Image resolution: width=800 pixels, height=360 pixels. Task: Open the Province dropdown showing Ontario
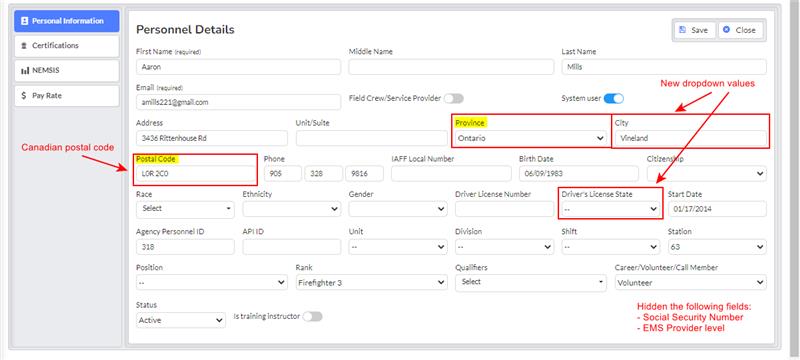pyautogui.click(x=530, y=138)
